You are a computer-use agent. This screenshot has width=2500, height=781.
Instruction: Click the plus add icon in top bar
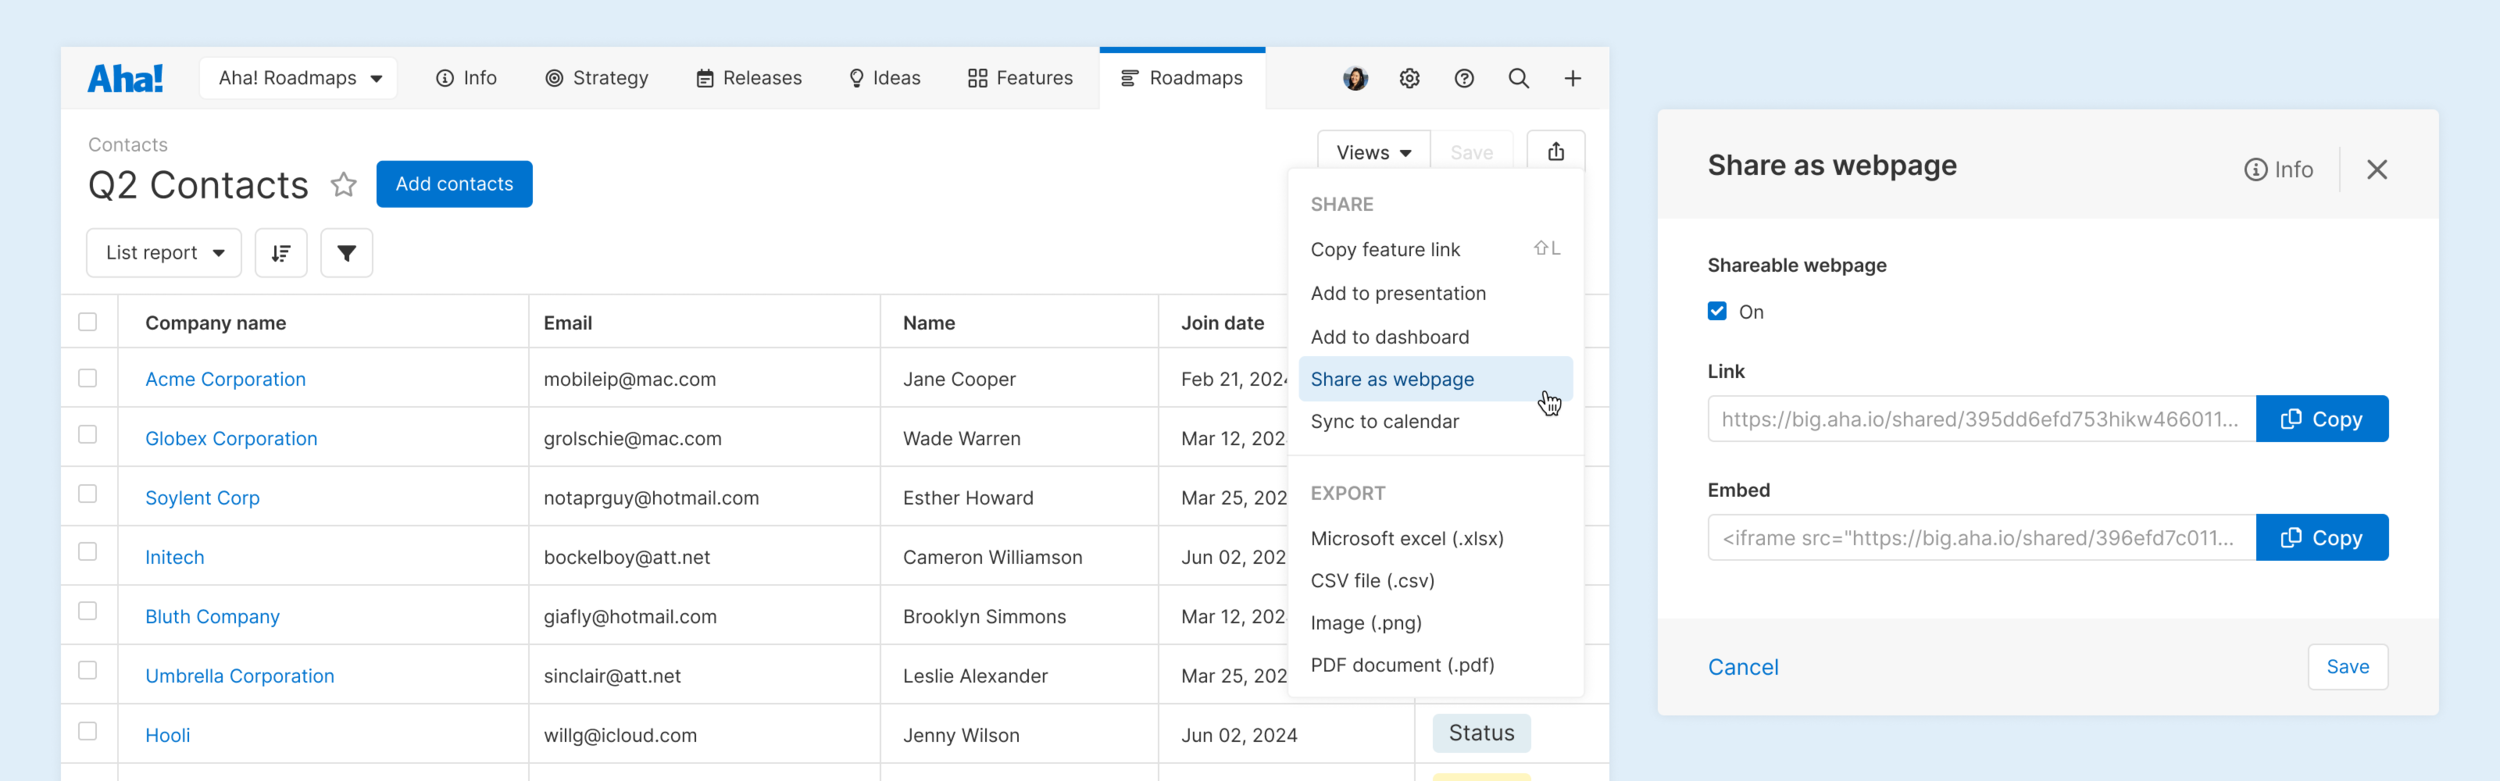coord(1572,78)
